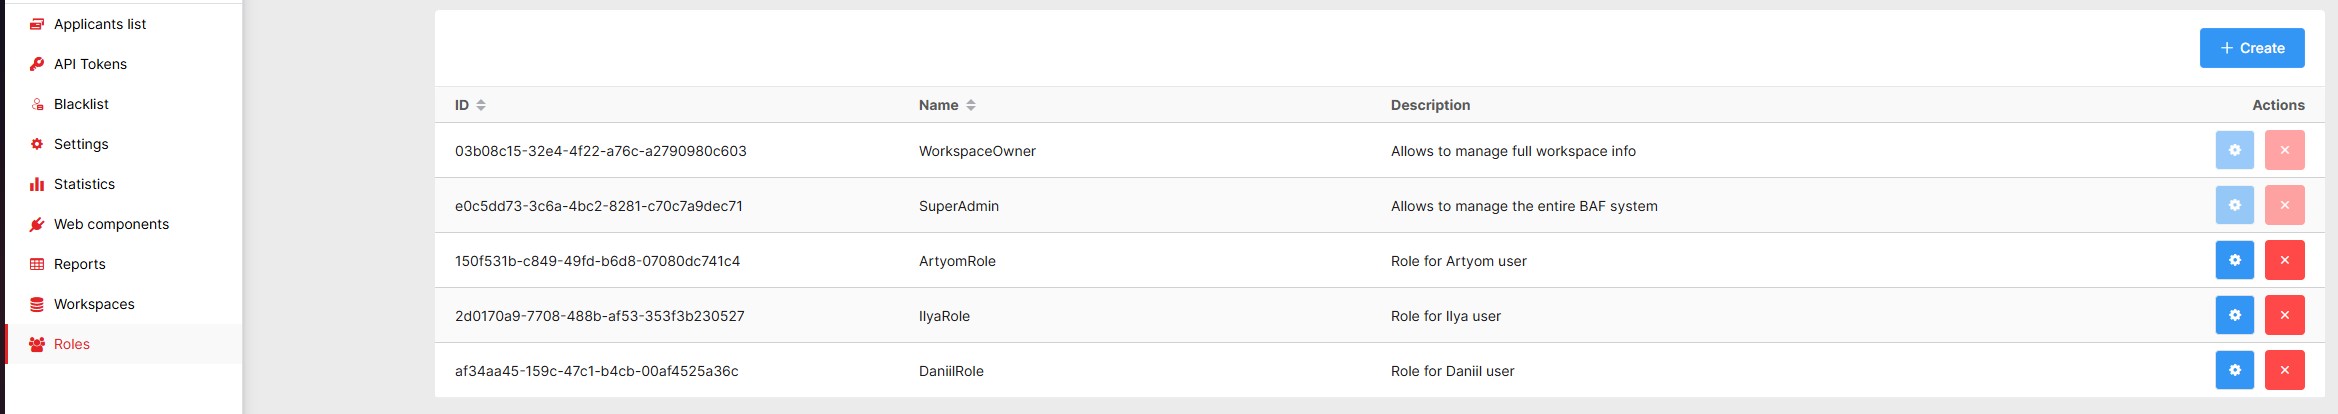
Task: Open the gear settings for DaniilRole
Action: click(x=2234, y=370)
